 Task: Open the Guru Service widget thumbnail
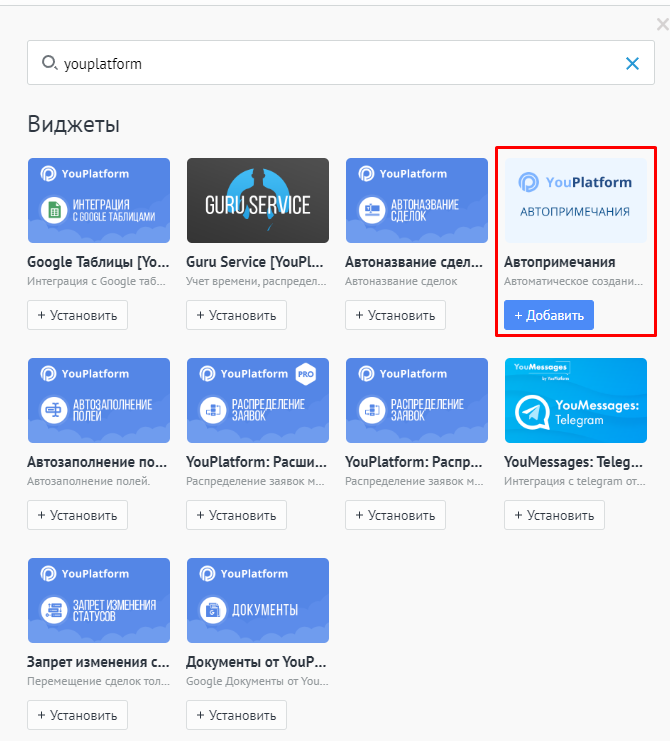pyautogui.click(x=258, y=200)
